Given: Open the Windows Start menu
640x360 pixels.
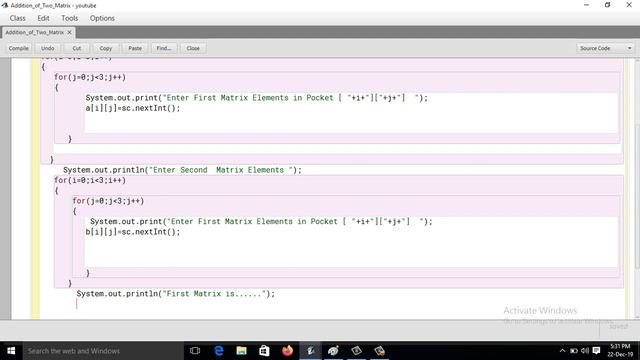Looking at the screenshot, I should coord(11,351).
